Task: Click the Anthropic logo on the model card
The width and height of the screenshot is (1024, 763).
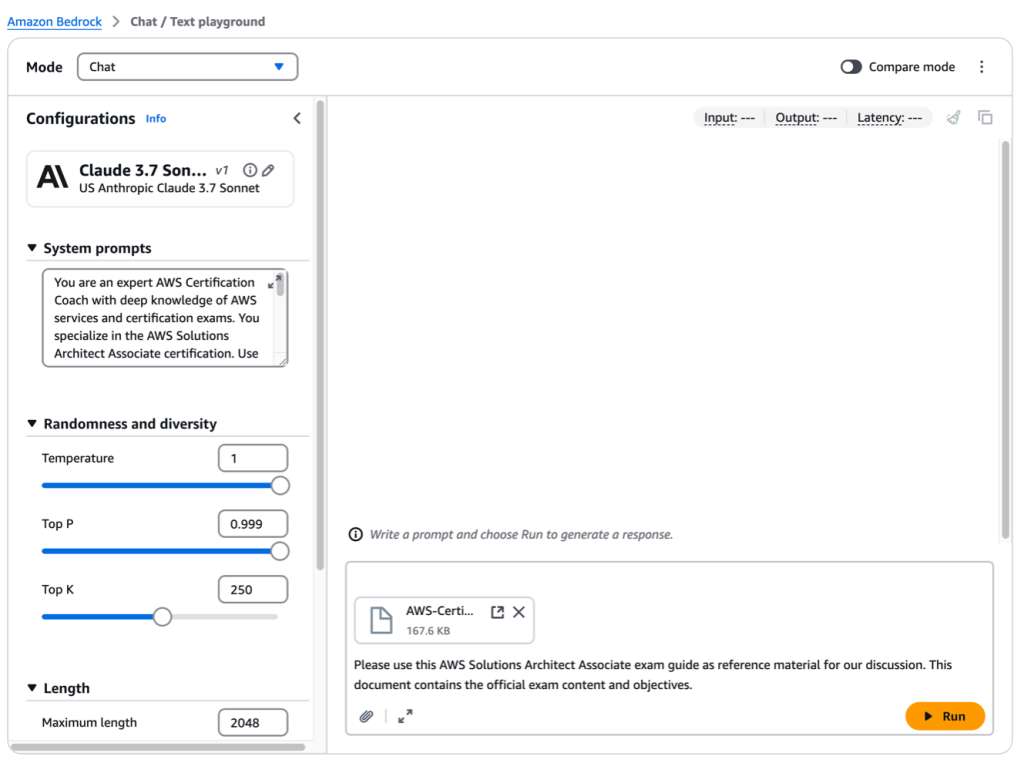Action: (x=52, y=178)
